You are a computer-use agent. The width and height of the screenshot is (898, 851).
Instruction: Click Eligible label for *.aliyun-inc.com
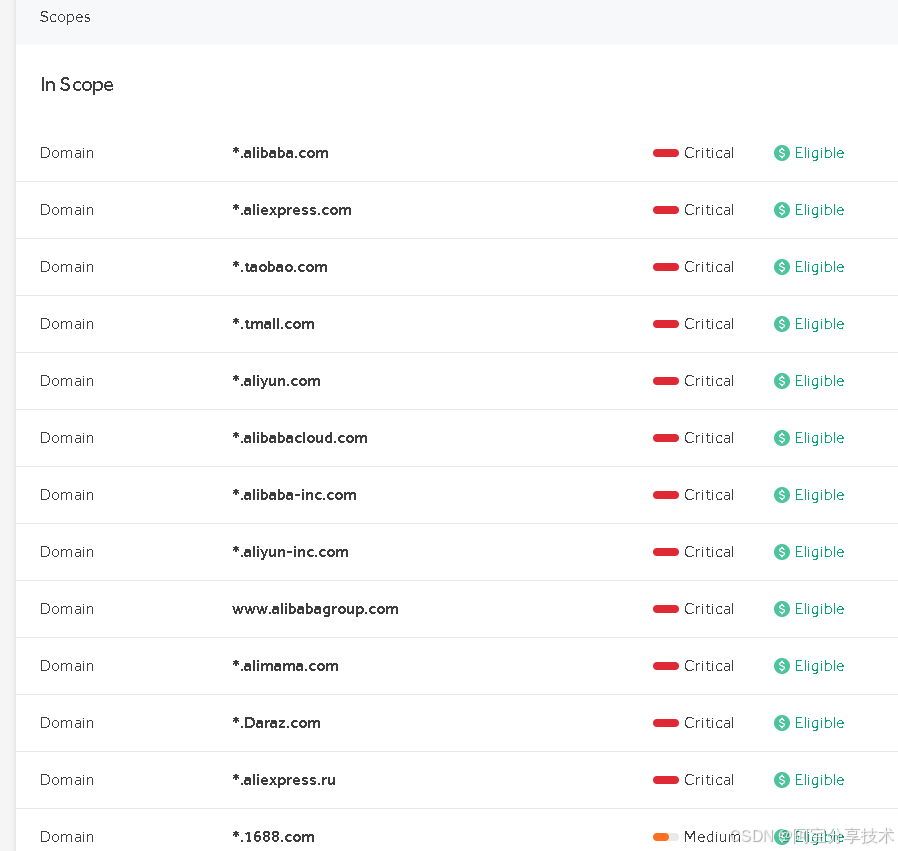[819, 551]
